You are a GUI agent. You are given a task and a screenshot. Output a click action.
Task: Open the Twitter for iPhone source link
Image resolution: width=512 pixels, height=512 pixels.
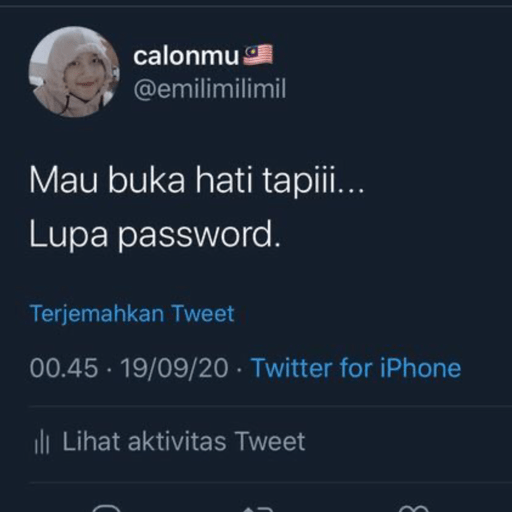point(356,368)
